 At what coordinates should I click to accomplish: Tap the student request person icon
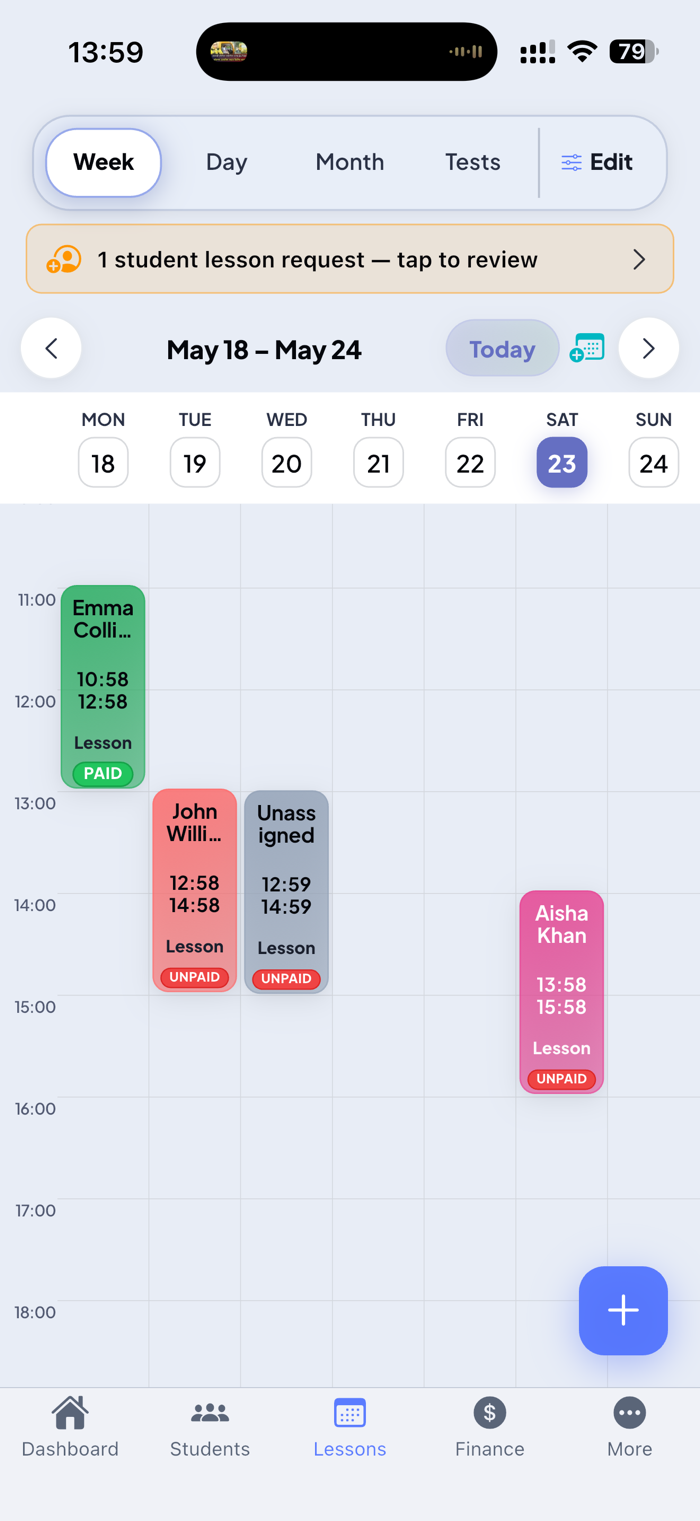pos(63,260)
